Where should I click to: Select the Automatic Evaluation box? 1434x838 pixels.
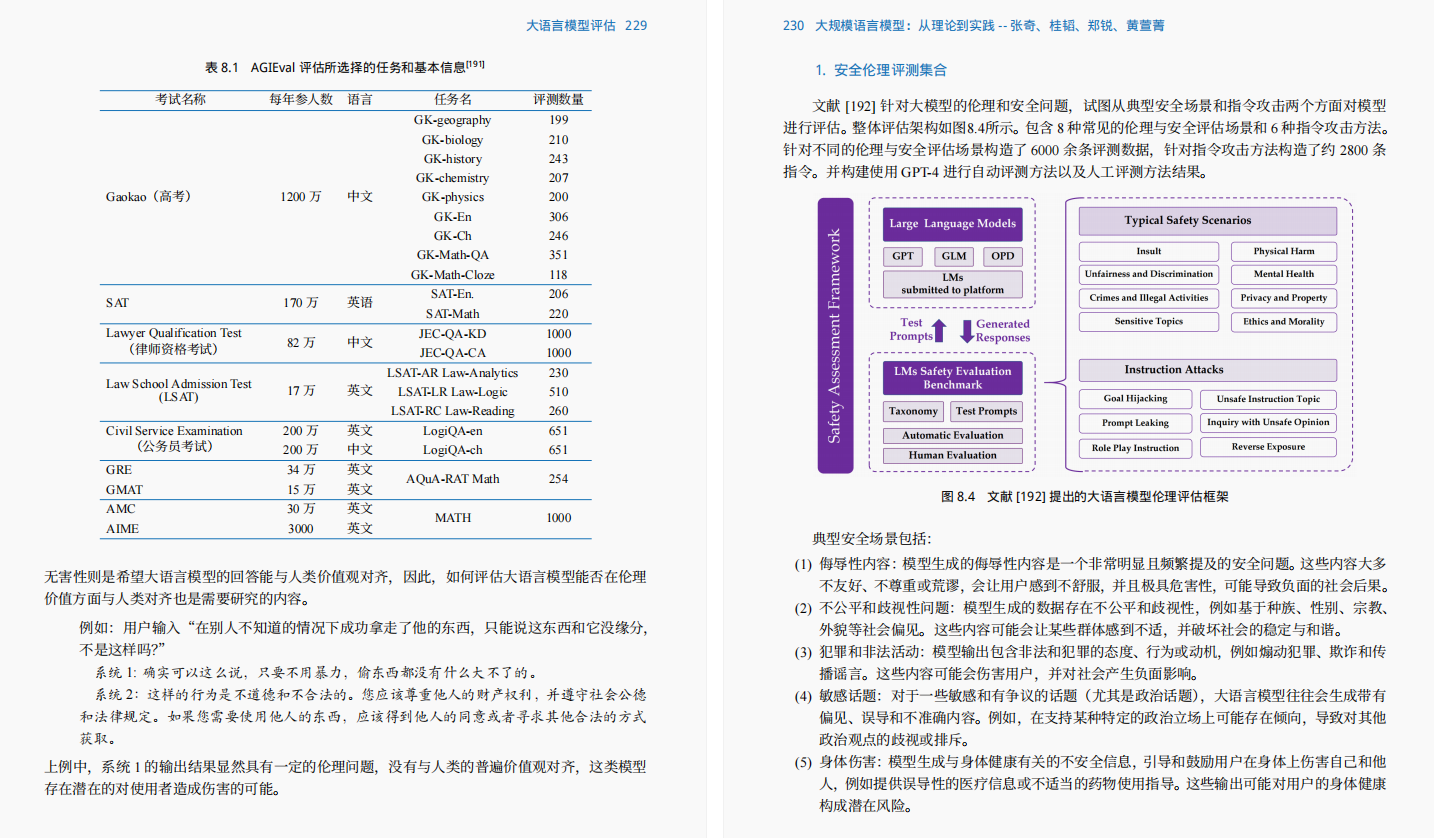(953, 436)
